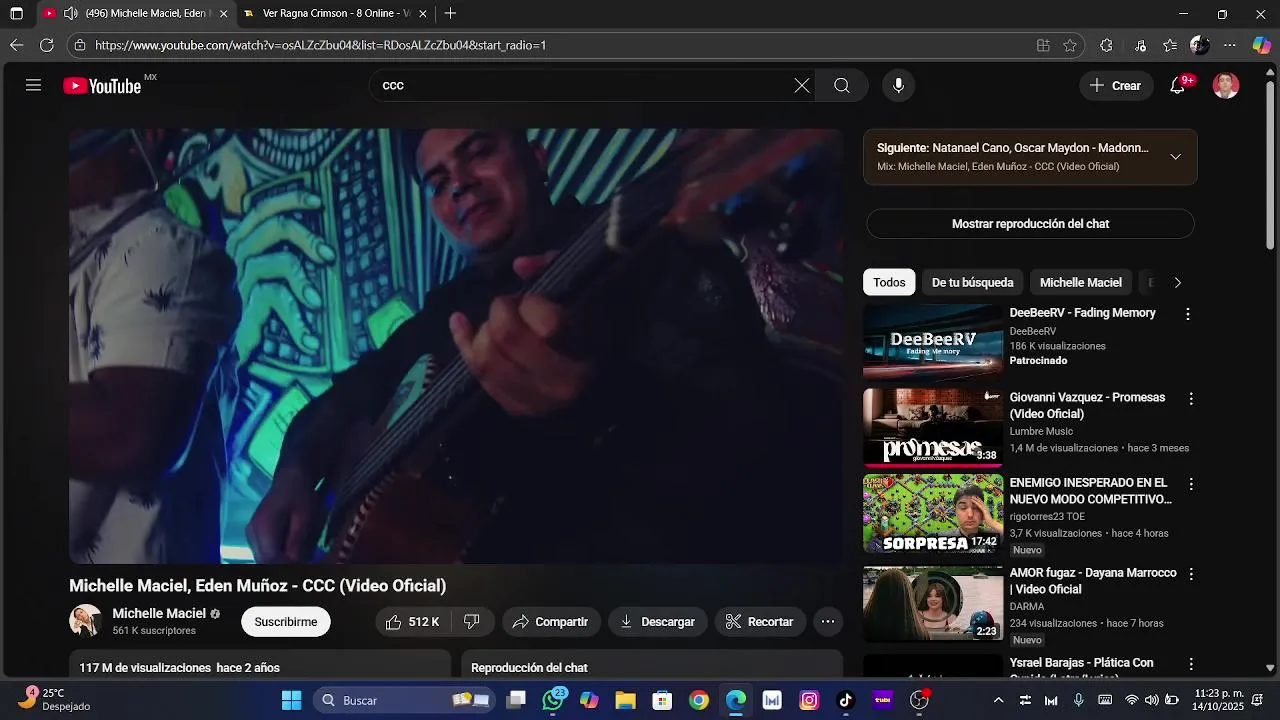Image resolution: width=1280 pixels, height=720 pixels.
Task: Open options for Ysrael Barajas video
Action: pyautogui.click(x=1191, y=664)
